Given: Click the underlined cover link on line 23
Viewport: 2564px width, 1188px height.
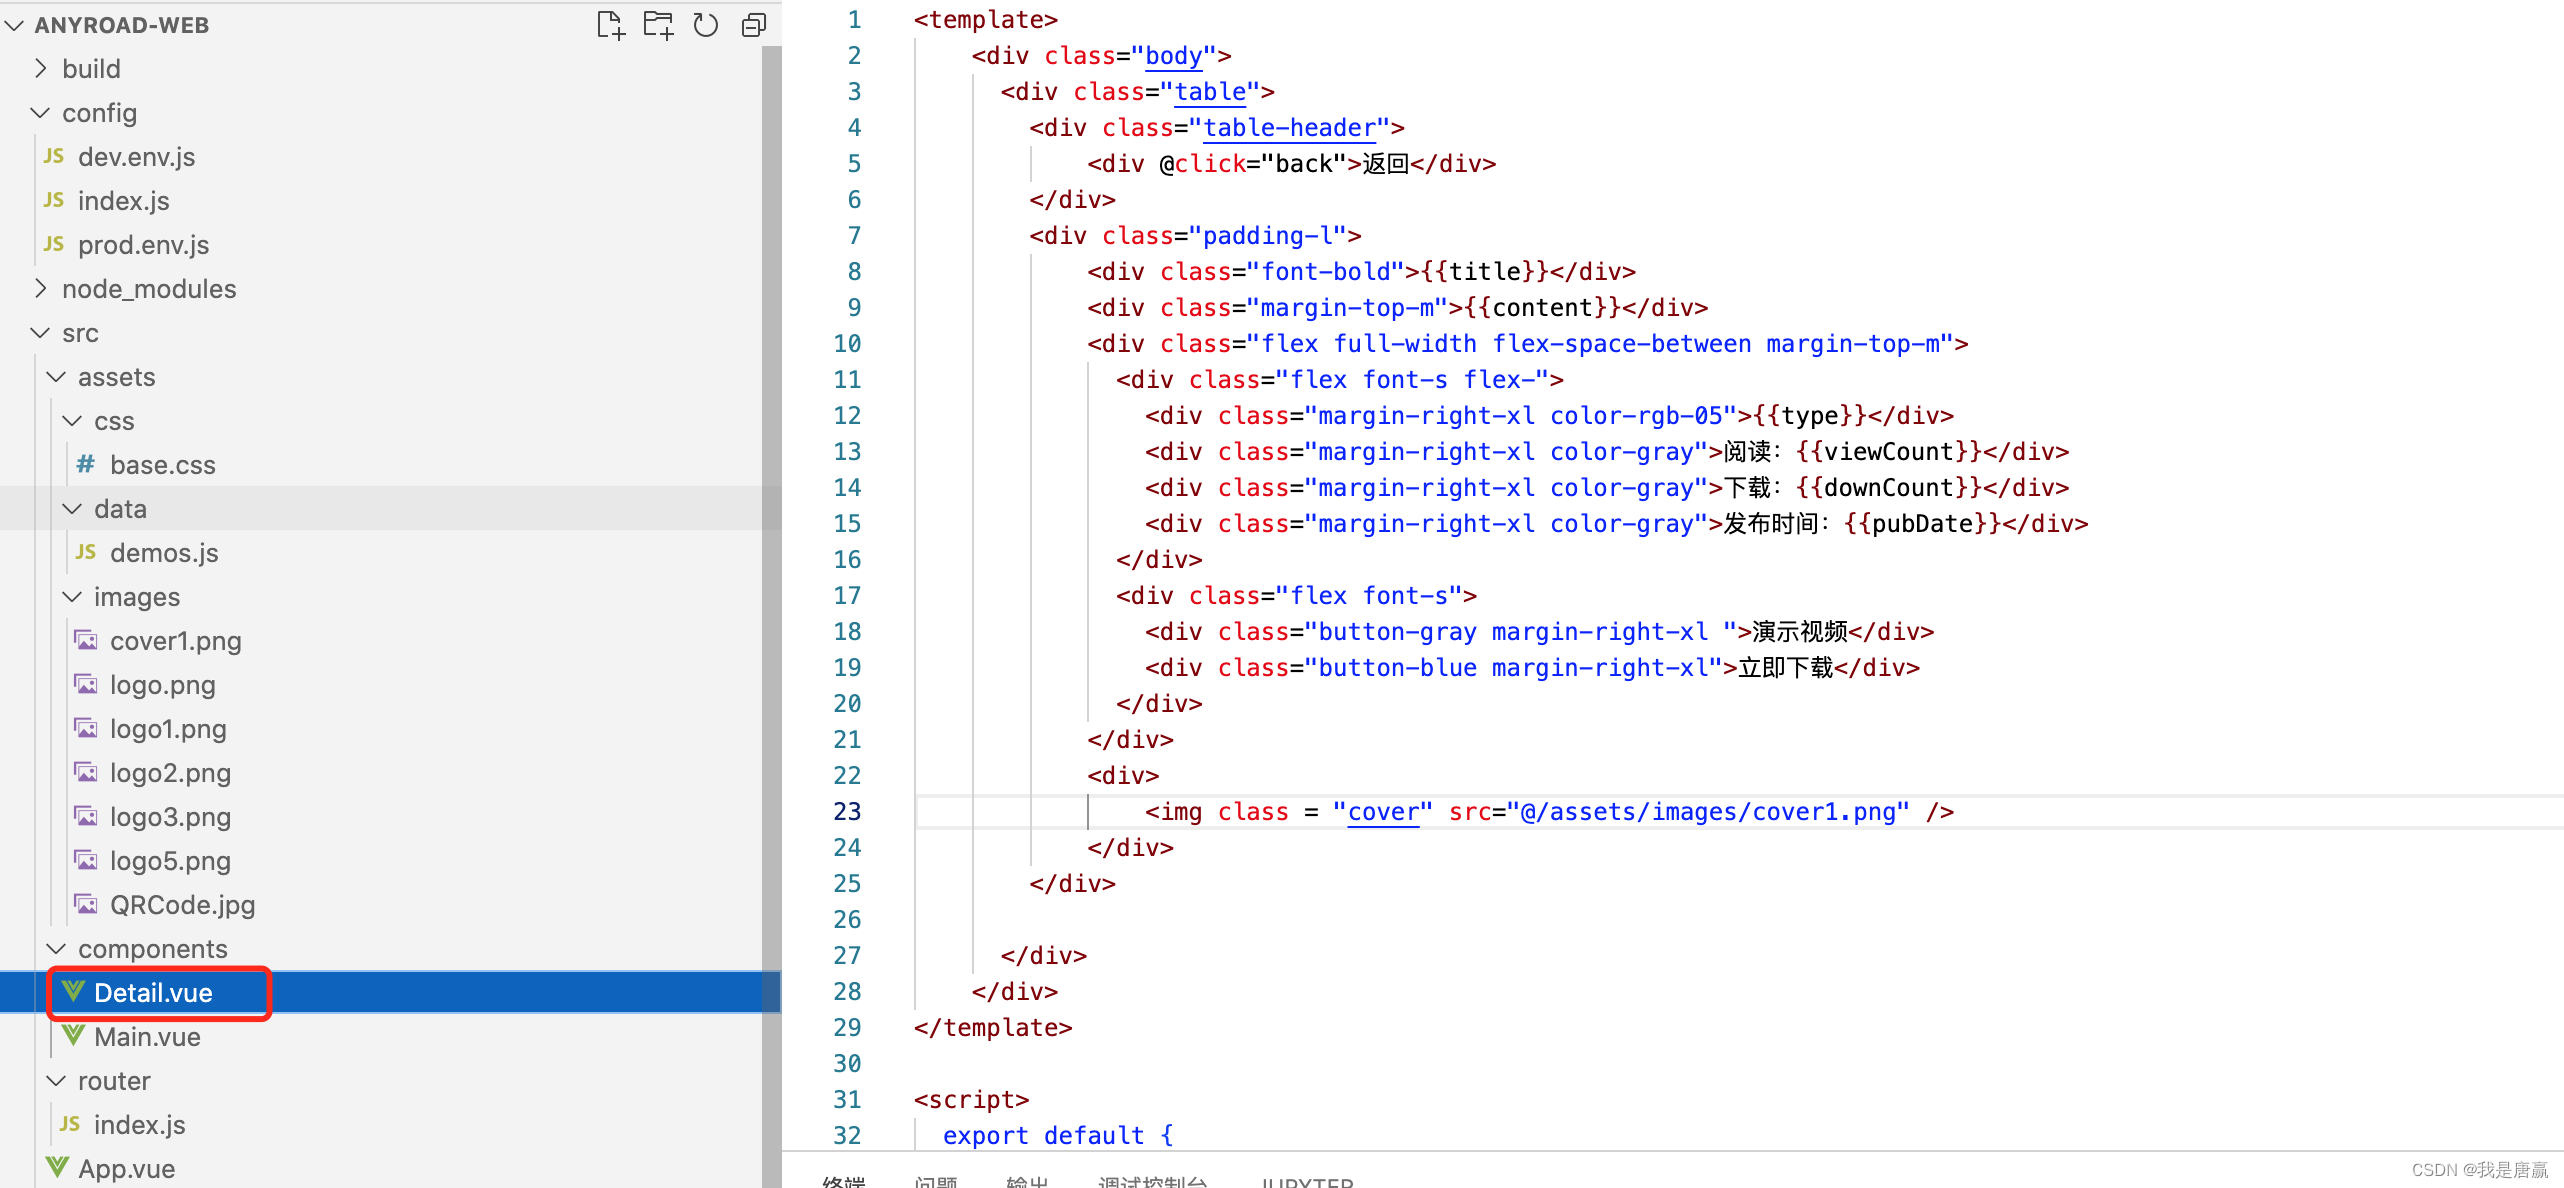Looking at the screenshot, I should [x=1382, y=811].
